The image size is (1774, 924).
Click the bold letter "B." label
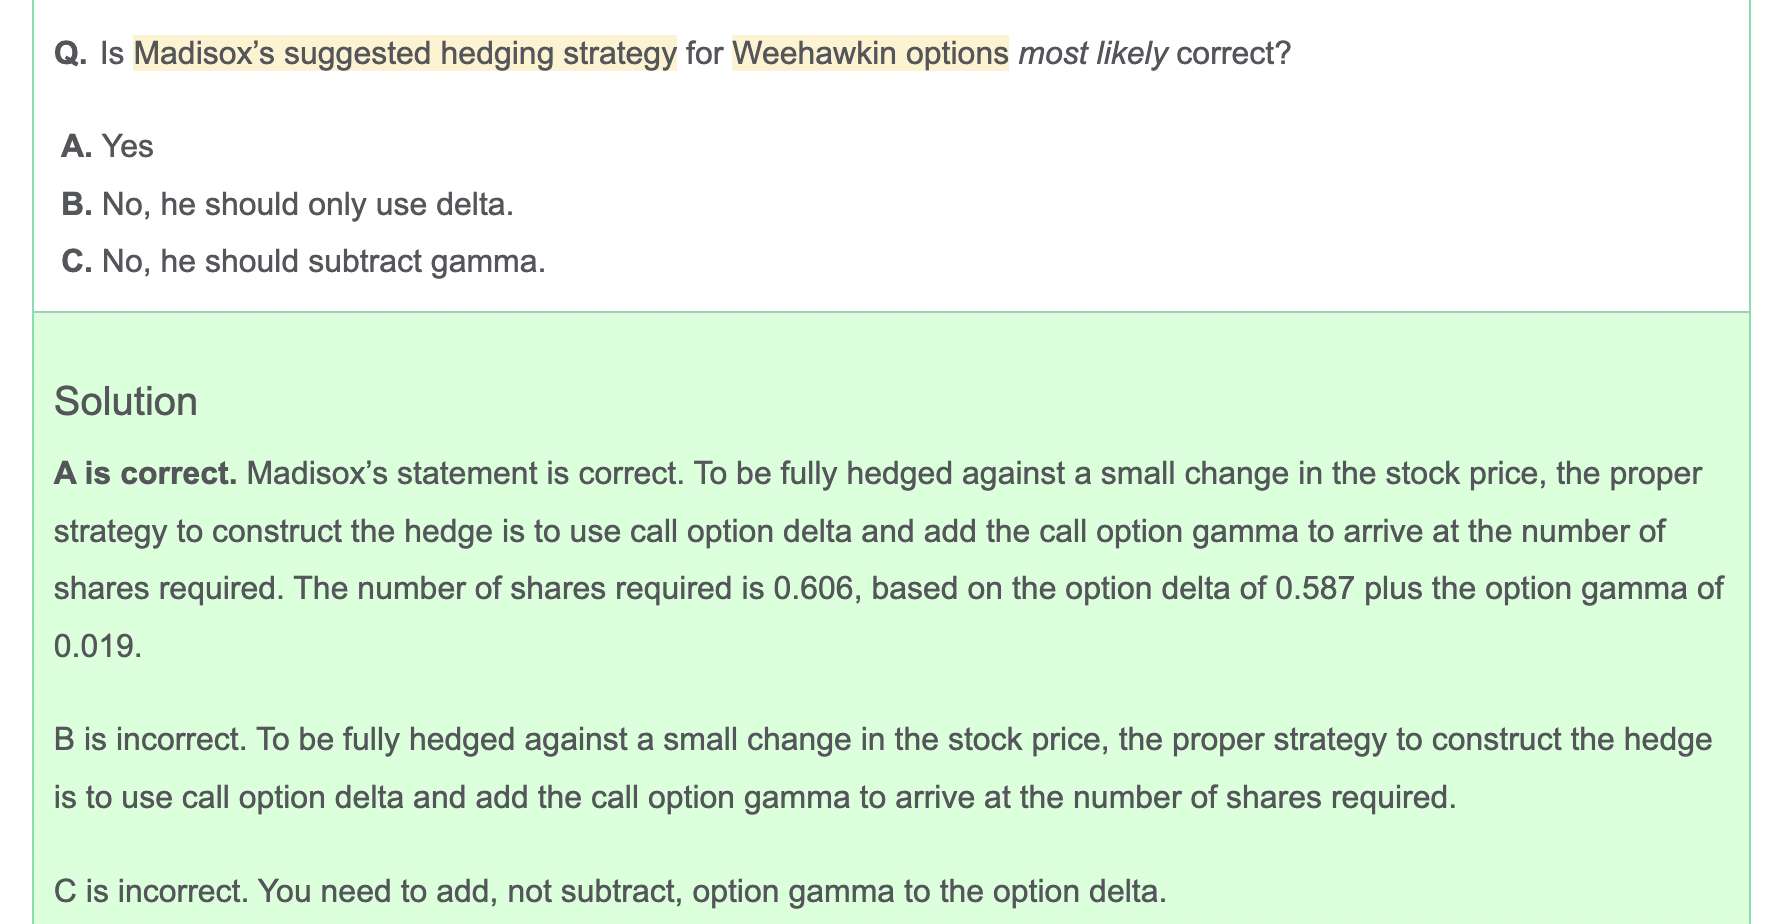[x=77, y=205]
